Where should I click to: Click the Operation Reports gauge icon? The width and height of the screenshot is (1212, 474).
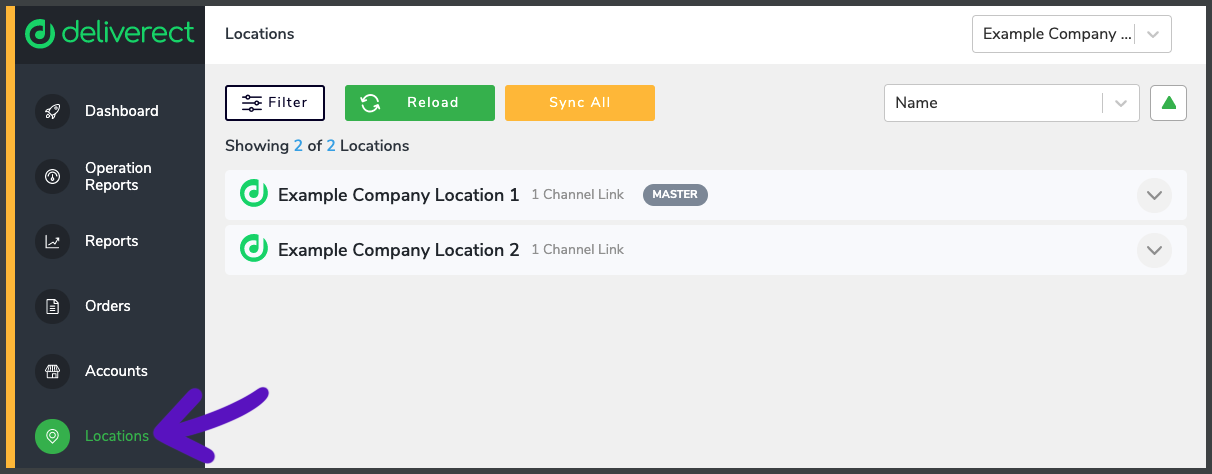52,176
